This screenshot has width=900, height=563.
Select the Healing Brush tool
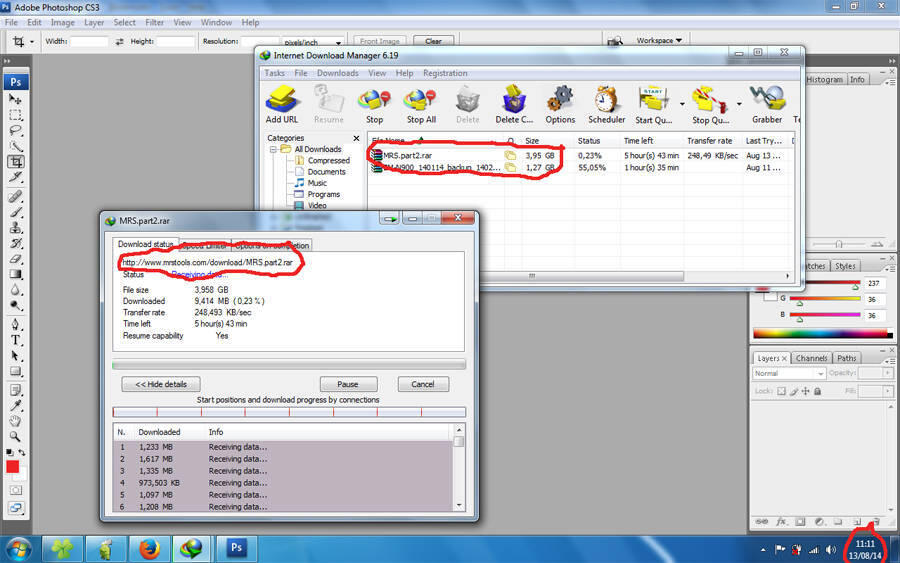click(x=15, y=197)
